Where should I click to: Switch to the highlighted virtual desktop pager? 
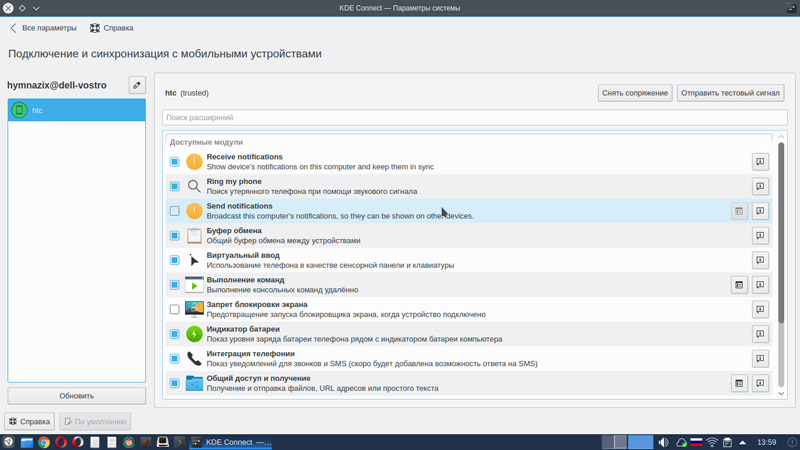click(x=640, y=442)
